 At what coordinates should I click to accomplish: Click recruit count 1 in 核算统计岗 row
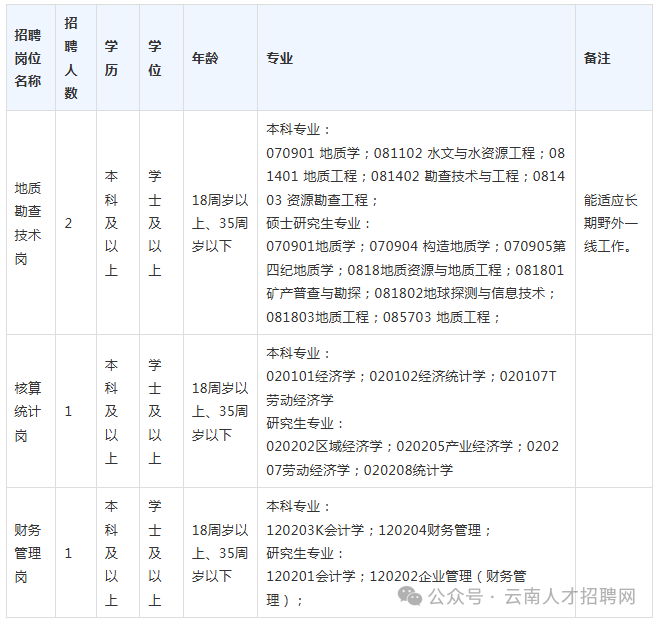(76, 411)
